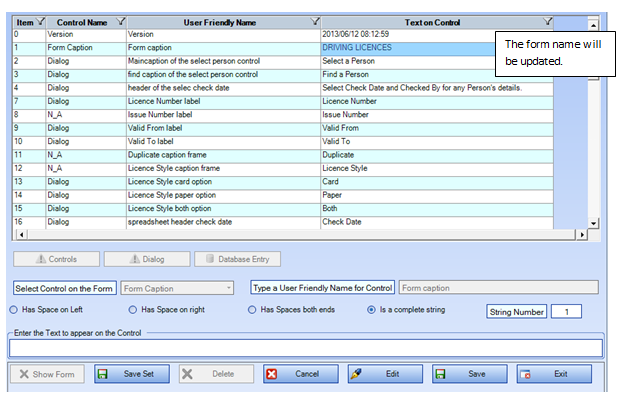Select the Licence Style both option cell
The width and height of the screenshot is (619, 399).
tap(223, 209)
